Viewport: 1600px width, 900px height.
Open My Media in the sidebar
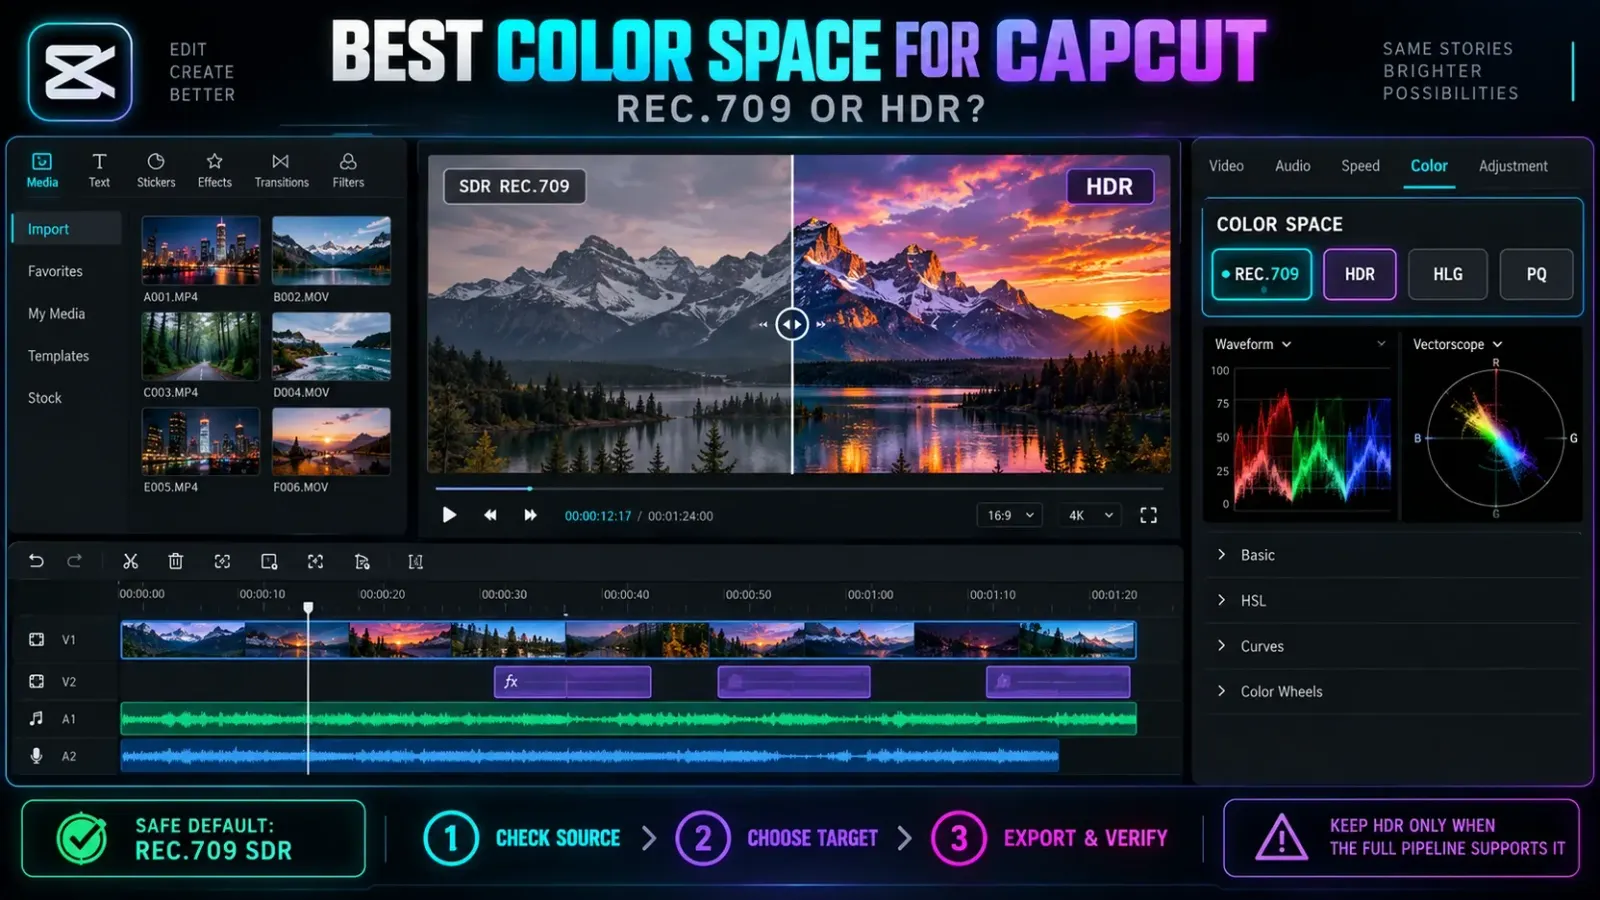(x=56, y=313)
